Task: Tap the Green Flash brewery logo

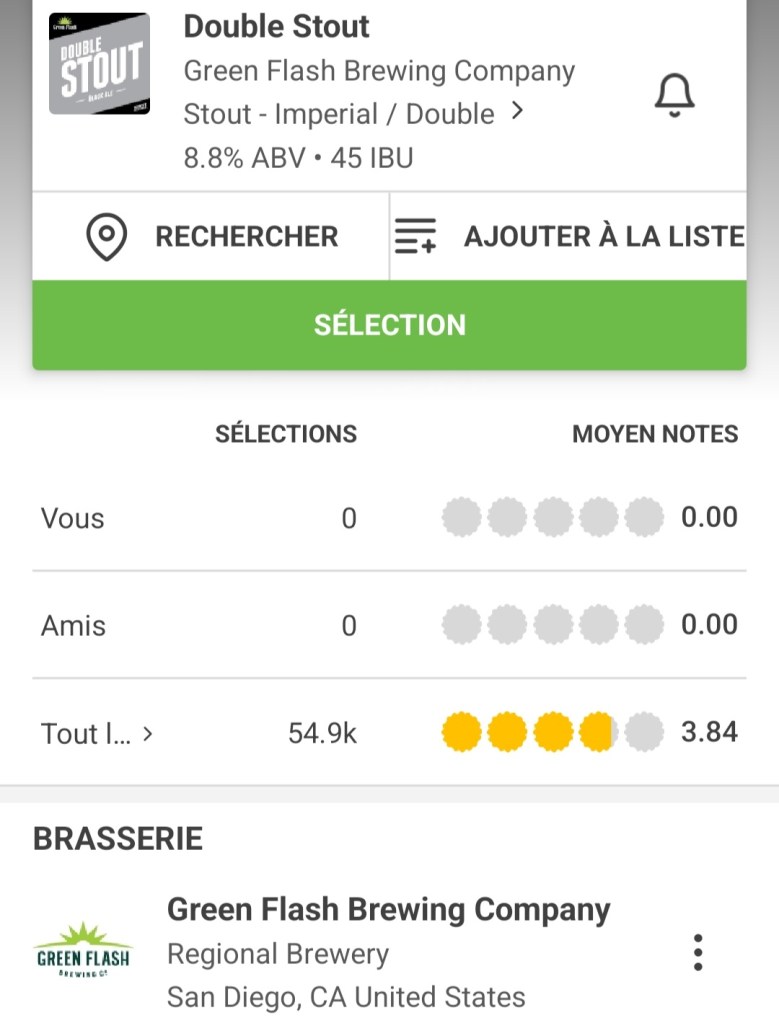Action: click(x=83, y=952)
